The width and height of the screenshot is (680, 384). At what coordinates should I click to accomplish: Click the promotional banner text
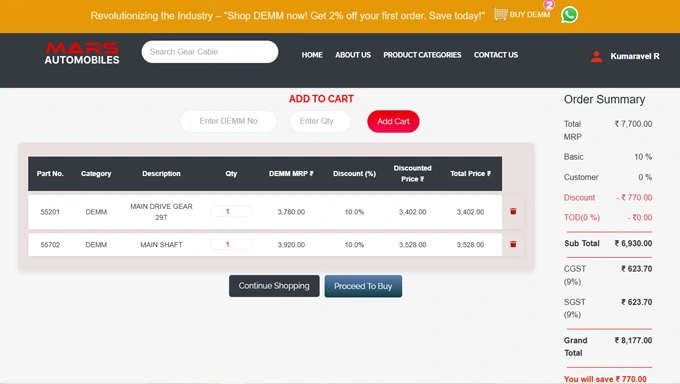tap(288, 16)
